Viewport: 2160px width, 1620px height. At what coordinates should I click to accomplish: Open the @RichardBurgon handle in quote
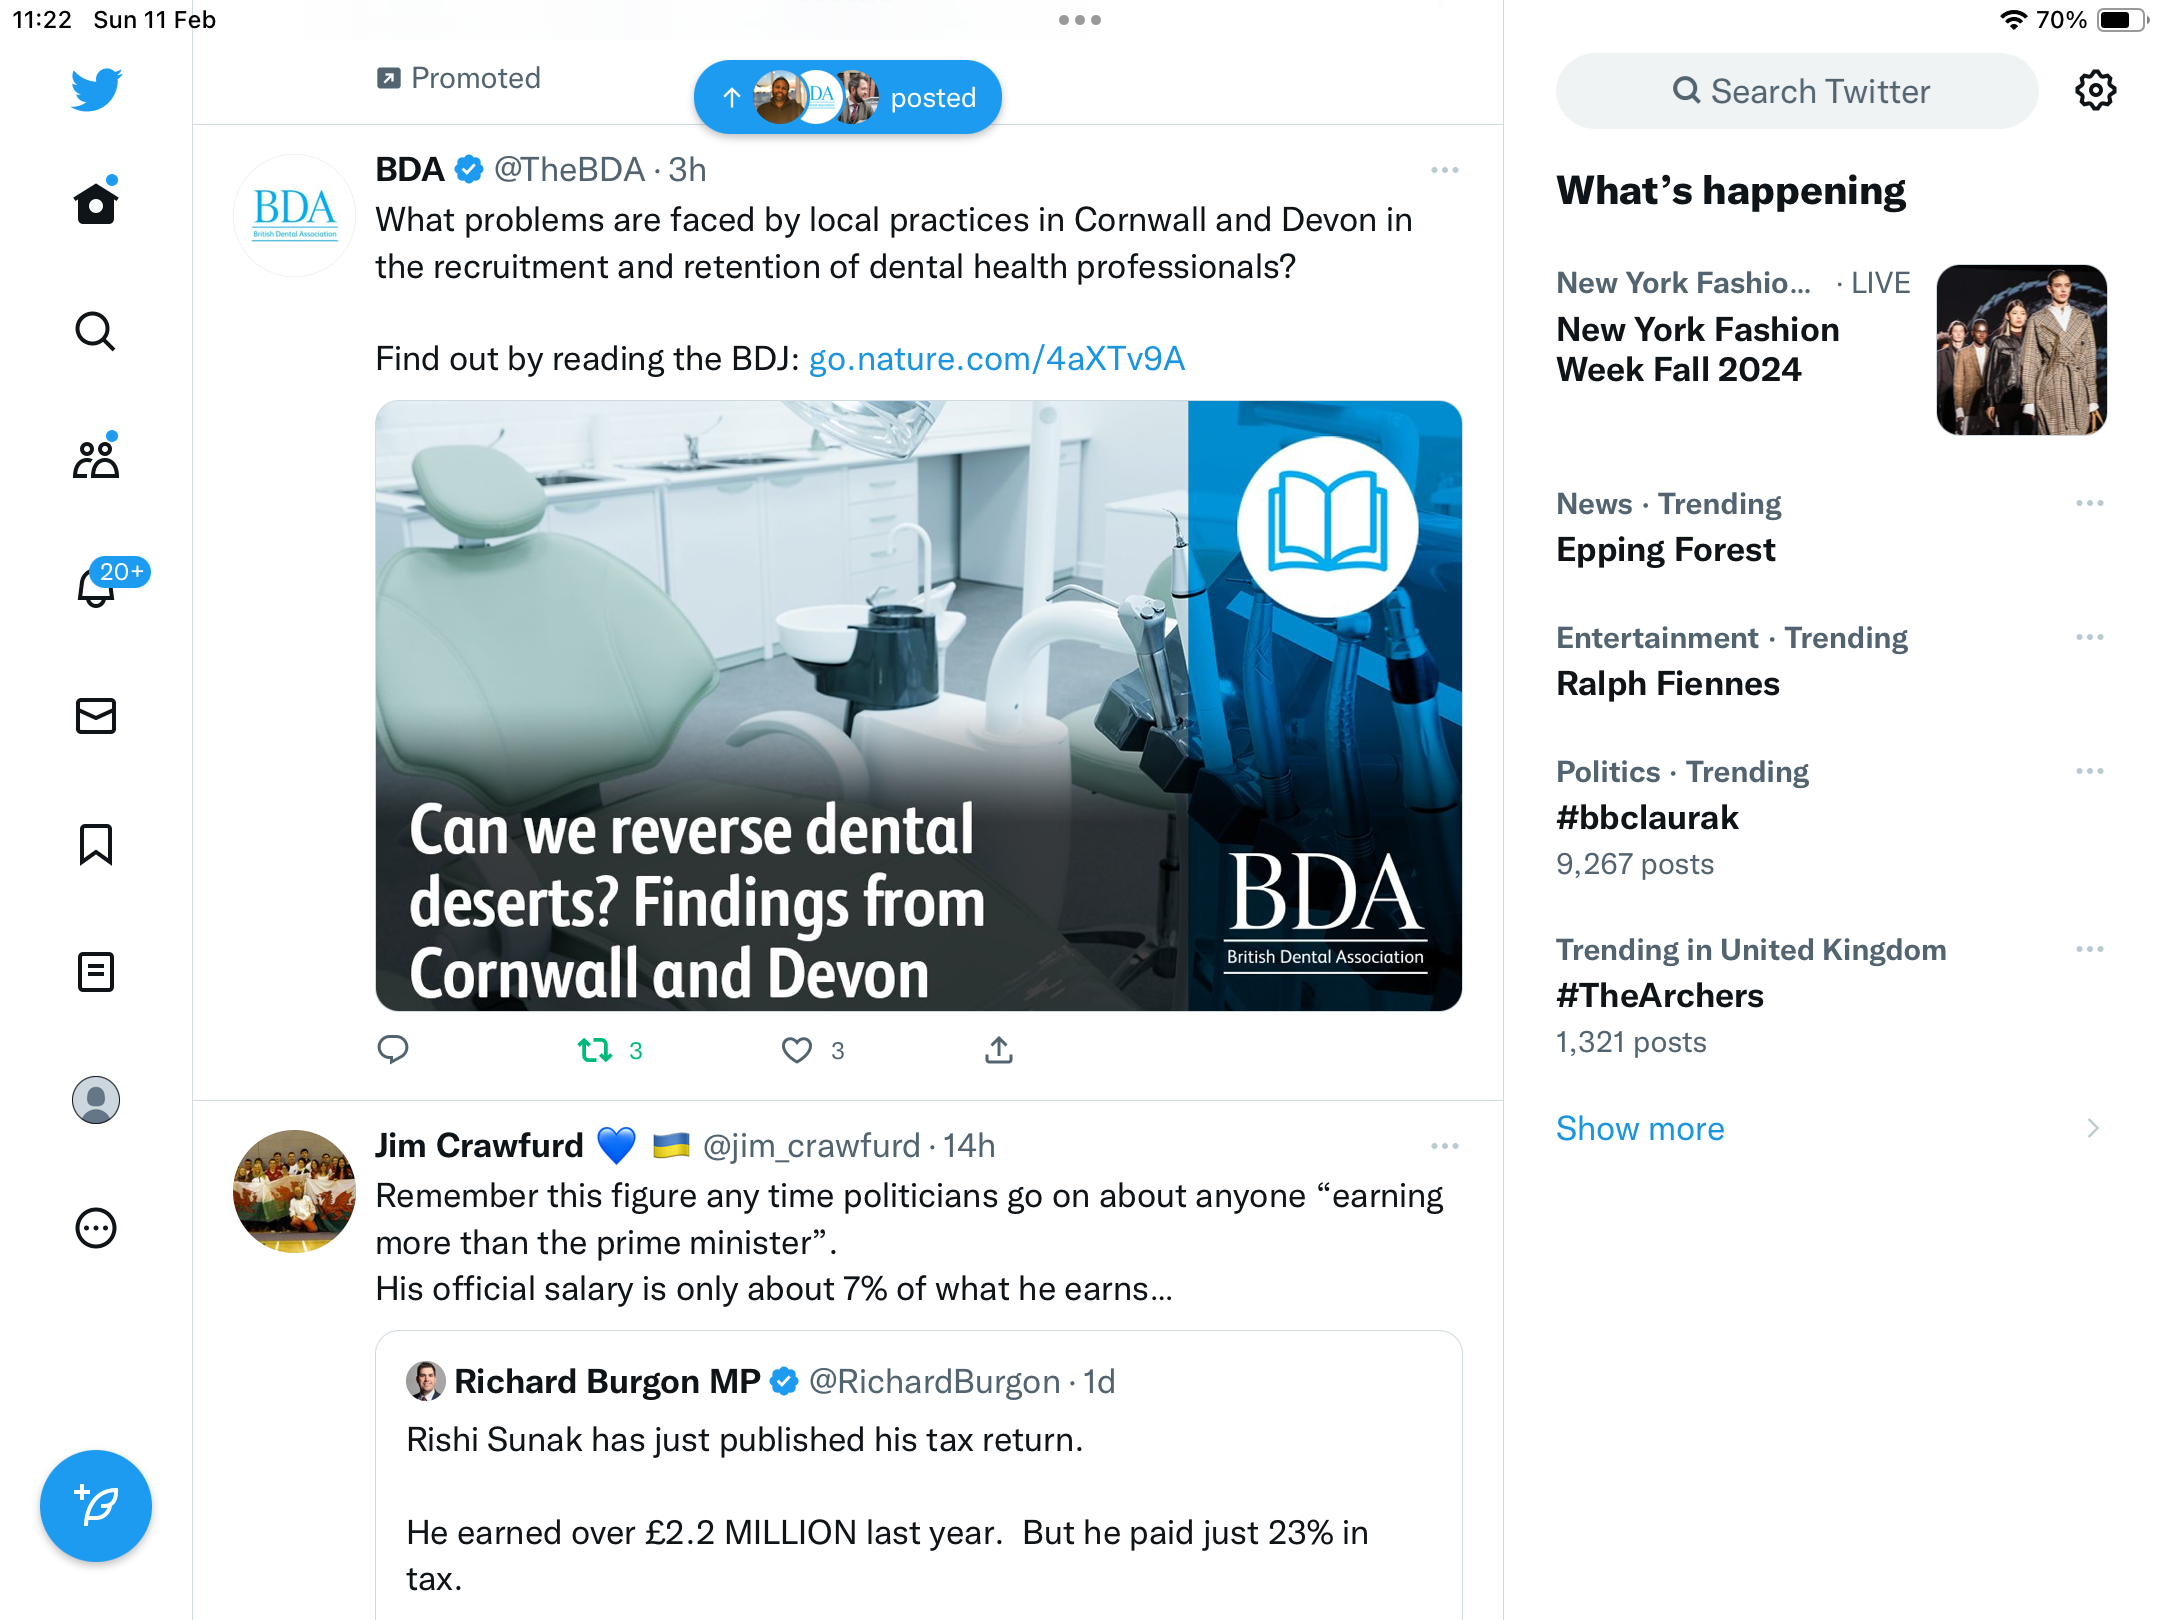click(x=934, y=1382)
